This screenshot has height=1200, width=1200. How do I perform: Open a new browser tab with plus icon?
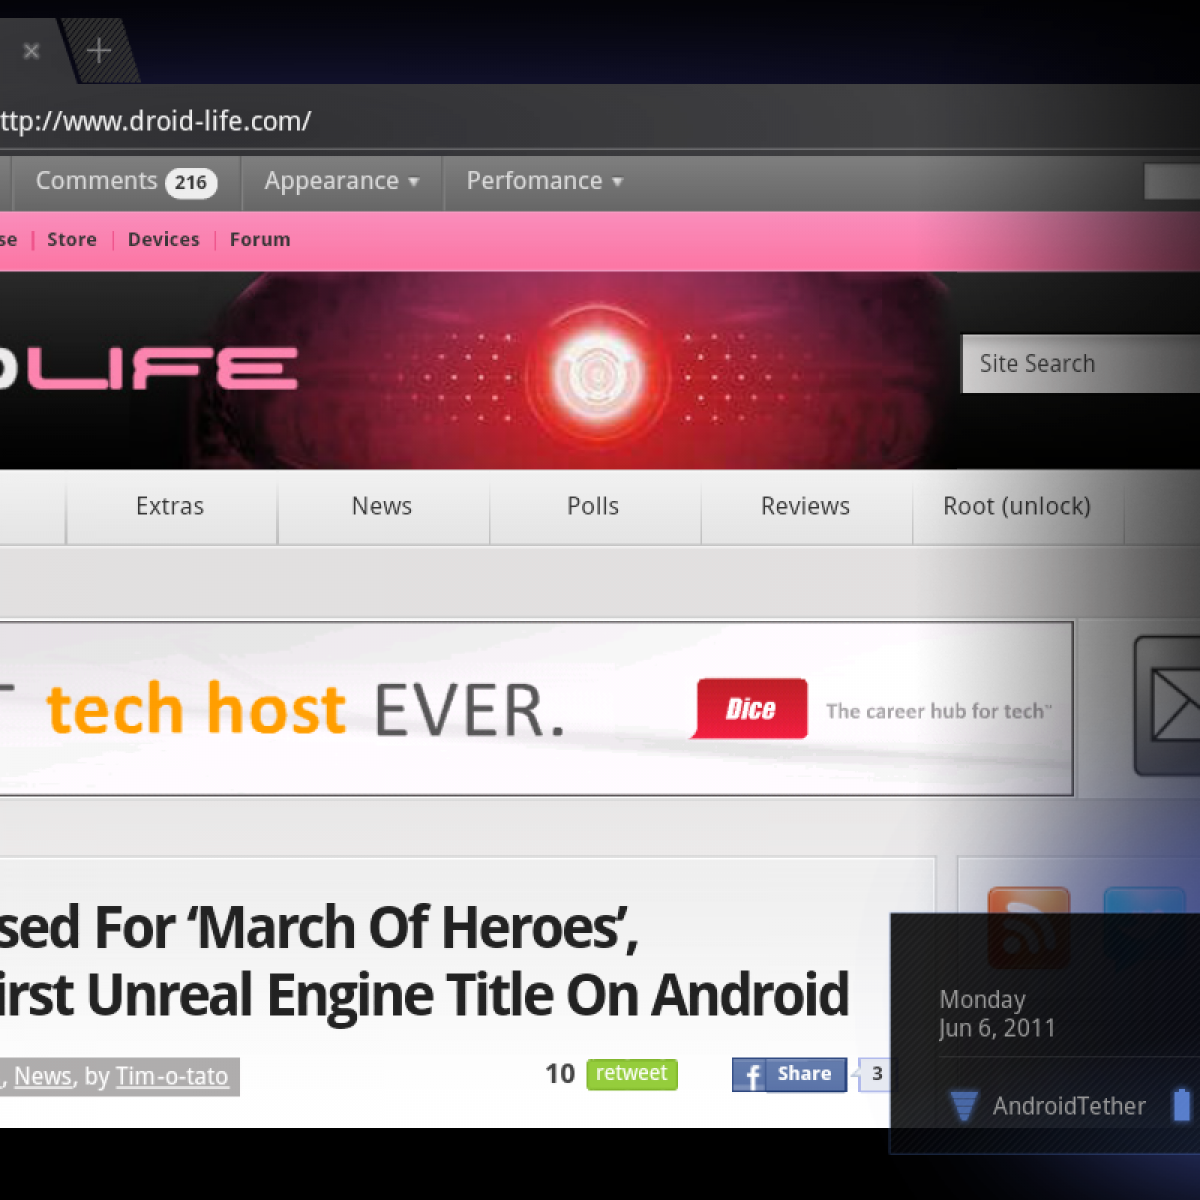click(x=99, y=50)
